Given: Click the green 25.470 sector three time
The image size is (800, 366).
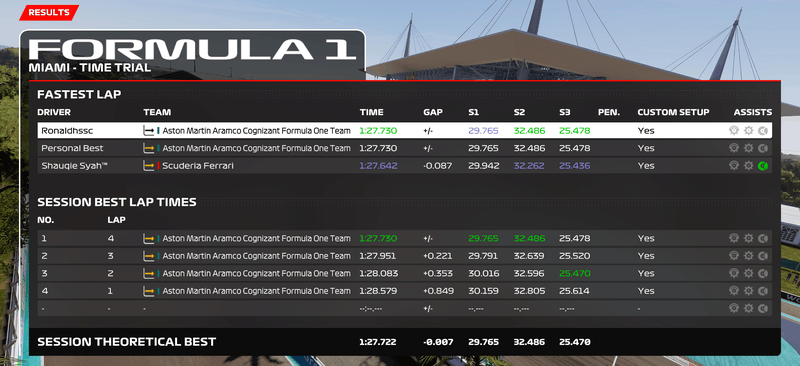Looking at the screenshot, I should 574,273.
